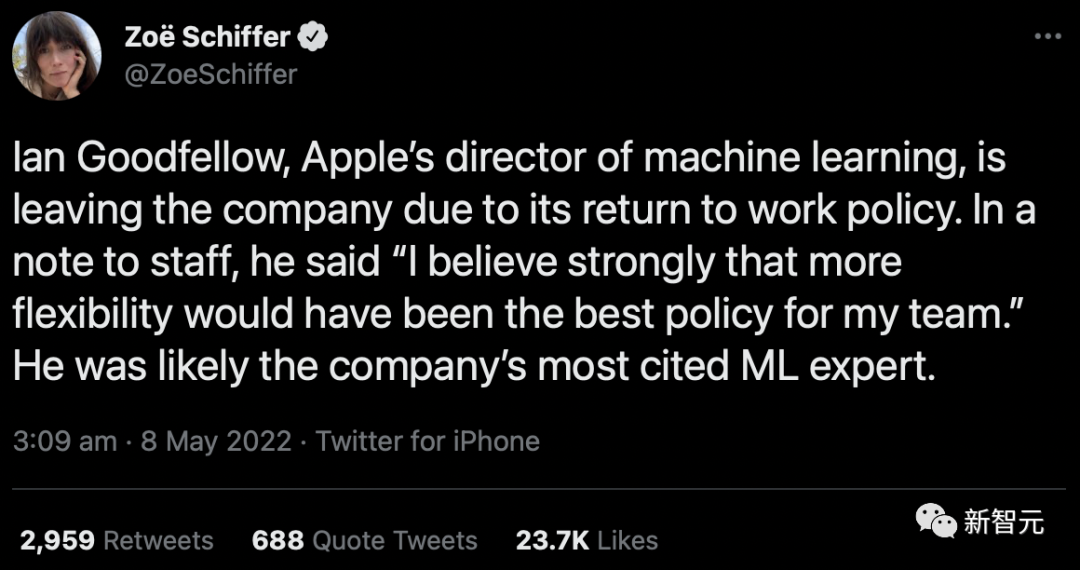Click the 新智元 watermark text
This screenshot has height=570, width=1080.
(1003, 522)
